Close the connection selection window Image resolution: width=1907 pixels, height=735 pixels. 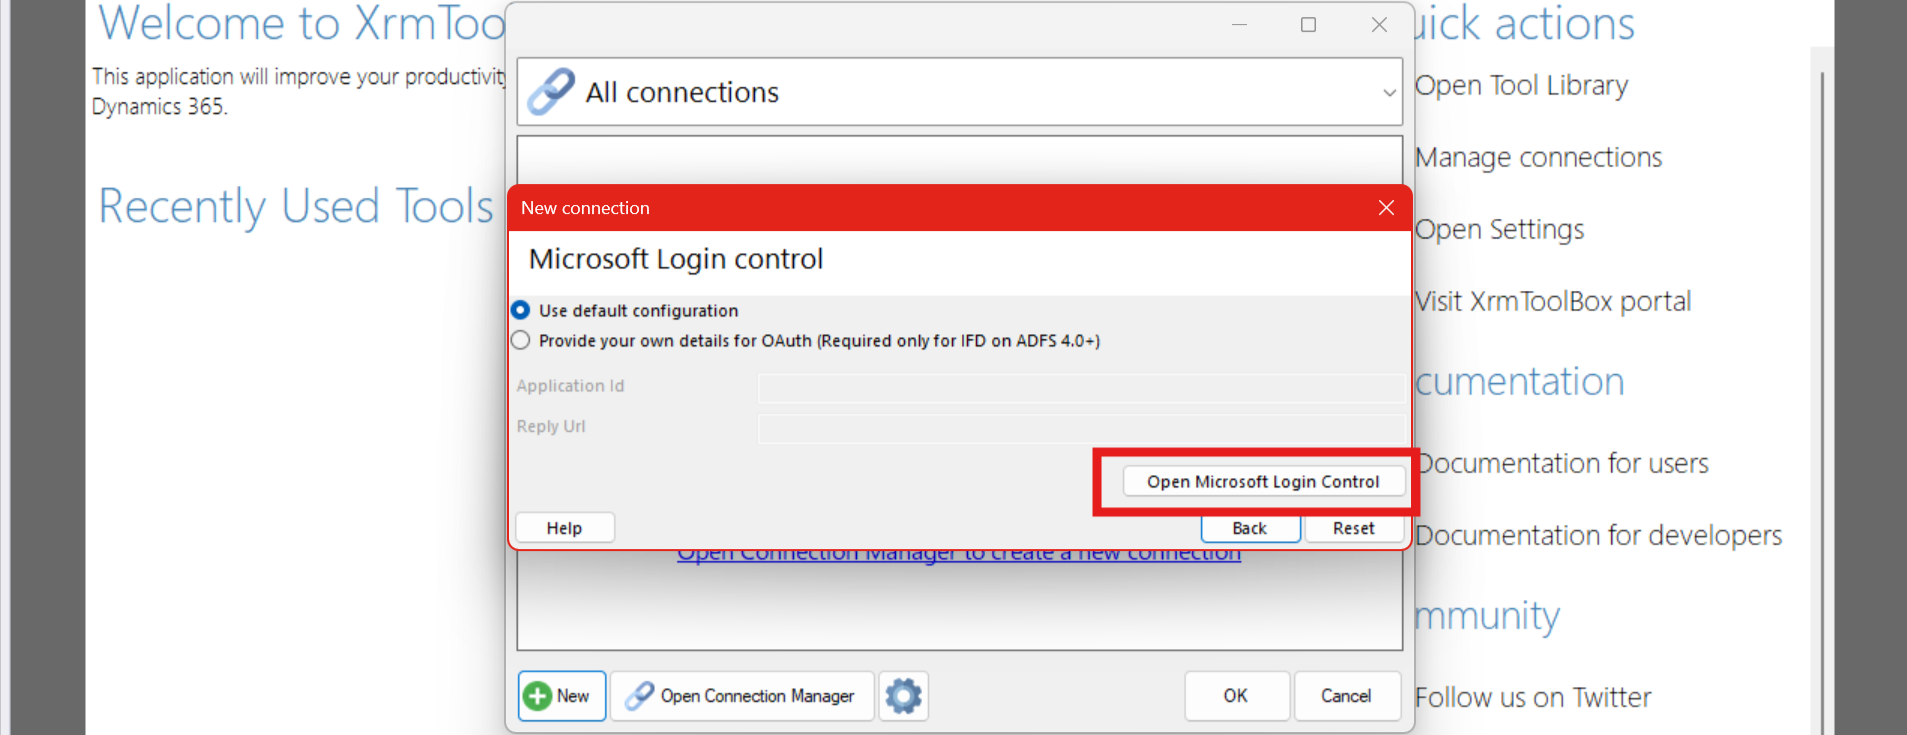(1379, 25)
